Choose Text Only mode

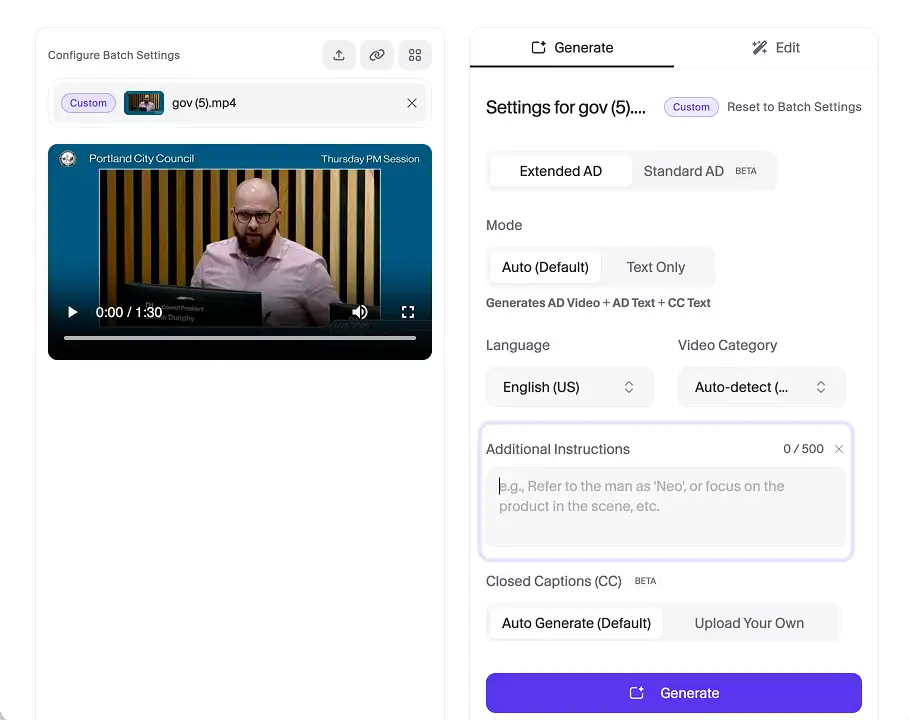pos(655,267)
